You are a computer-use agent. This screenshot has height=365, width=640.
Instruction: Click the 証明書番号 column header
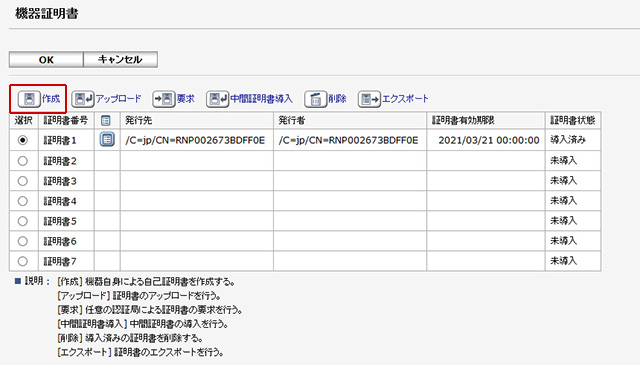(x=66, y=120)
